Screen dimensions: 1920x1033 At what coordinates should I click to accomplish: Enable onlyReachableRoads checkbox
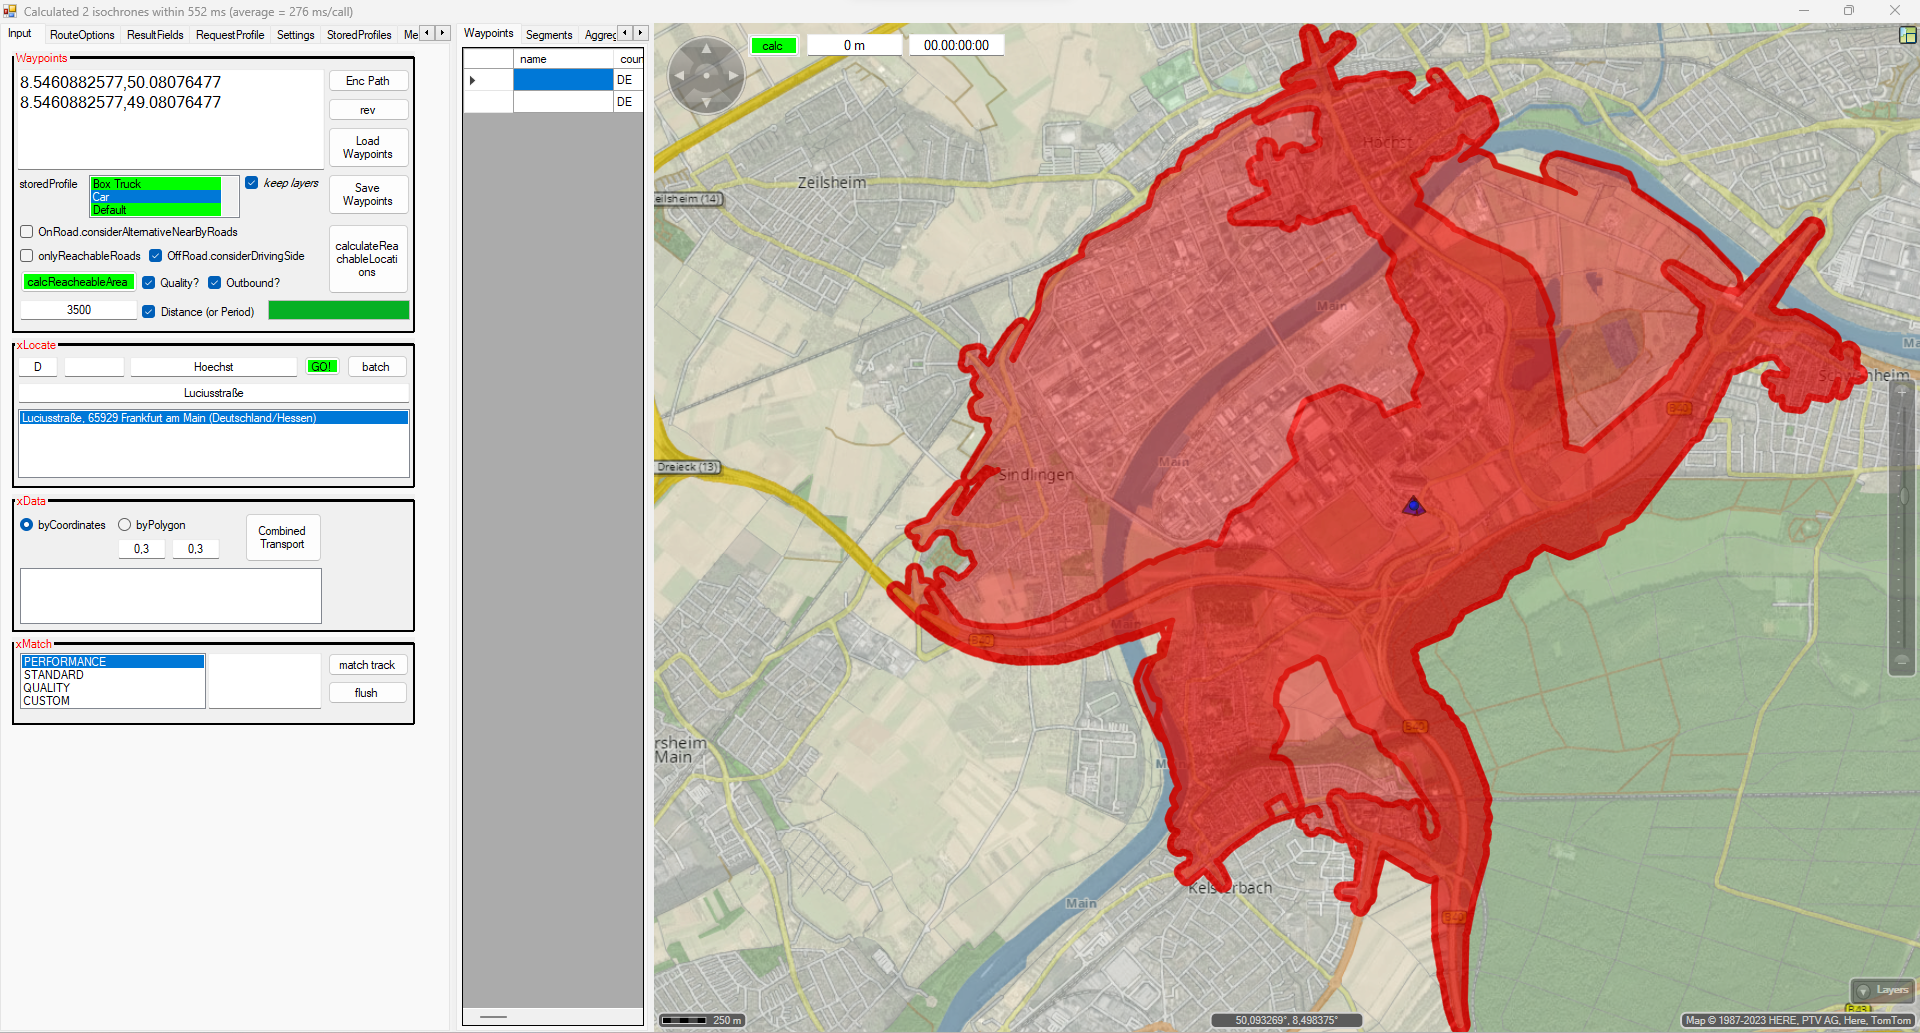point(27,256)
